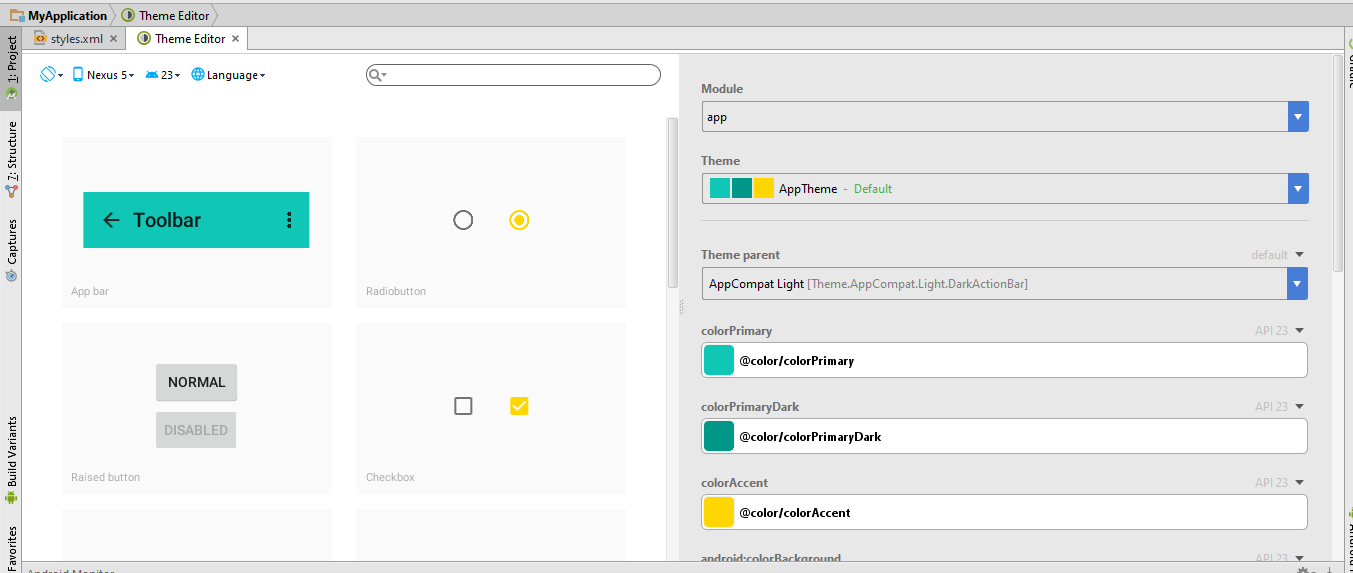The image size is (1353, 573).
Task: Open the Nexus 5 device dropdown
Action: (x=104, y=75)
